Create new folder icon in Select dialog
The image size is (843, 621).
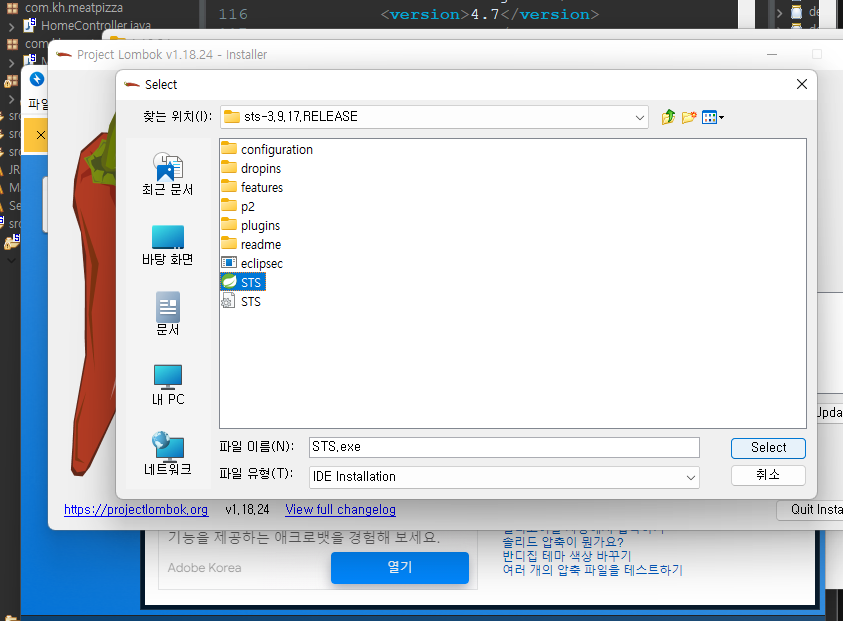[x=689, y=117]
